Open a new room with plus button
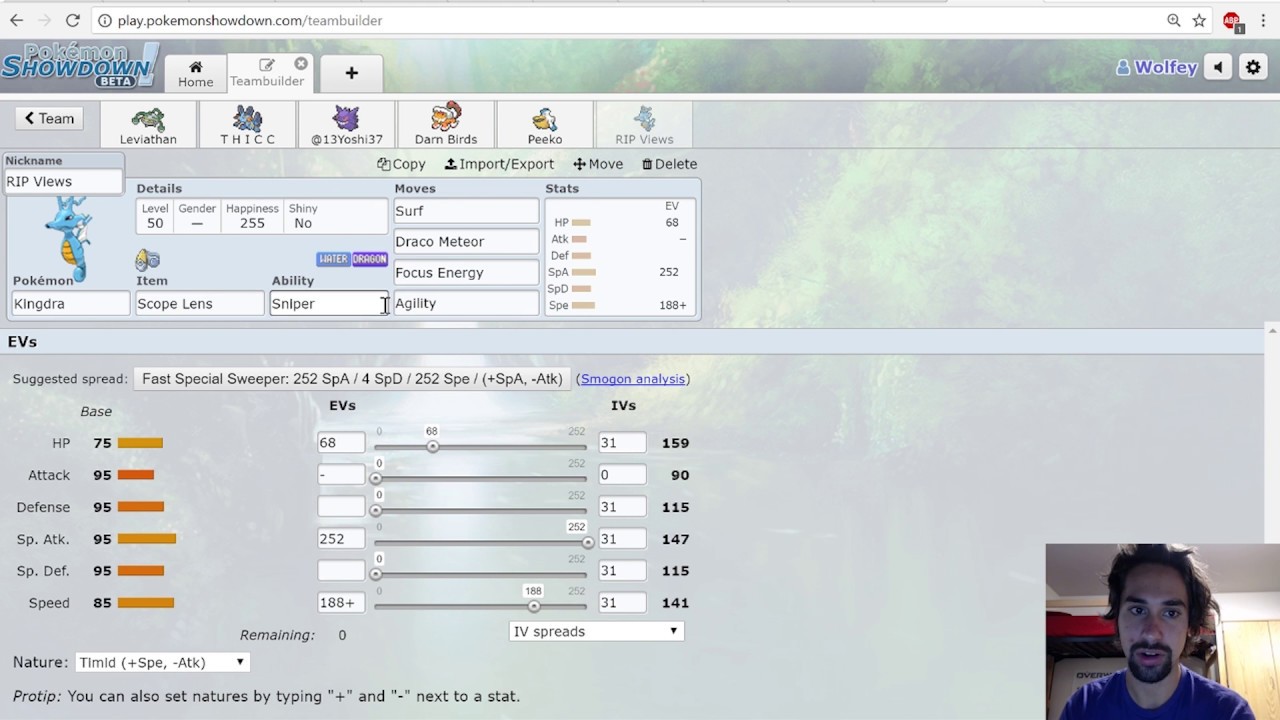Screen dimensions: 1280x720 point(351,73)
